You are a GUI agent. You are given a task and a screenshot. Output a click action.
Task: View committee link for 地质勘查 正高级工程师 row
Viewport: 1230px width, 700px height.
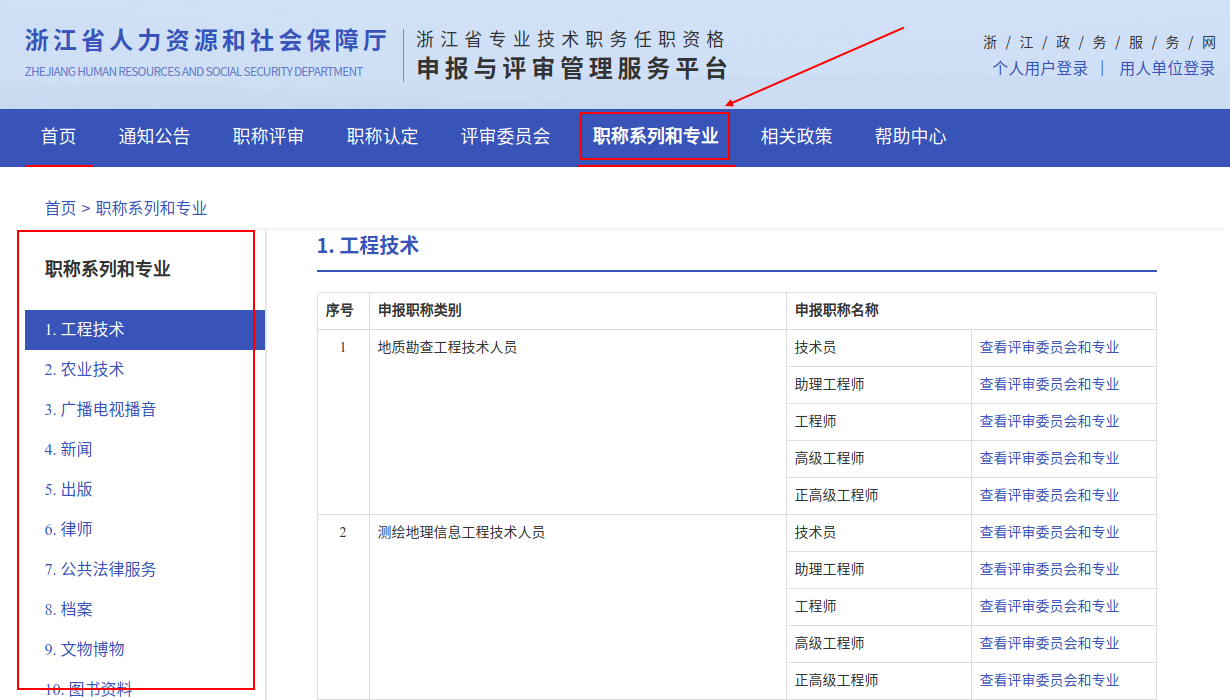[1049, 495]
